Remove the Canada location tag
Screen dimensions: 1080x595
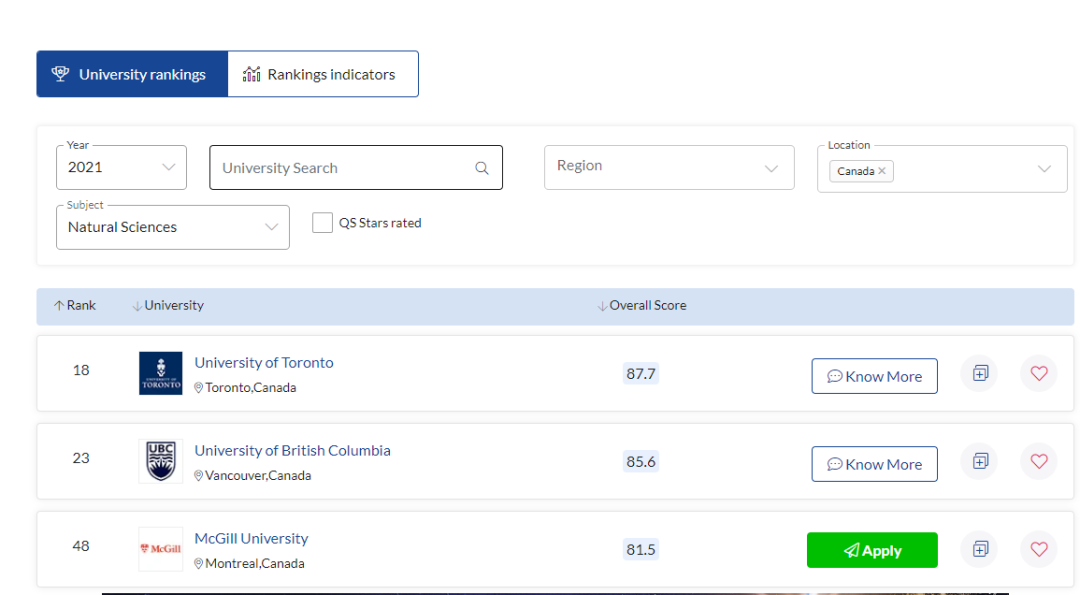(882, 171)
